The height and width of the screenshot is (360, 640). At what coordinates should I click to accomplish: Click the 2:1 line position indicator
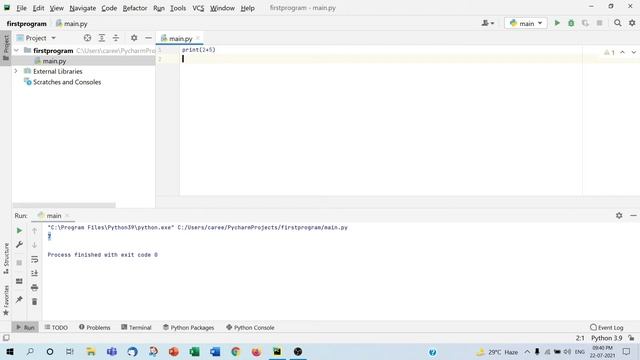(580, 338)
